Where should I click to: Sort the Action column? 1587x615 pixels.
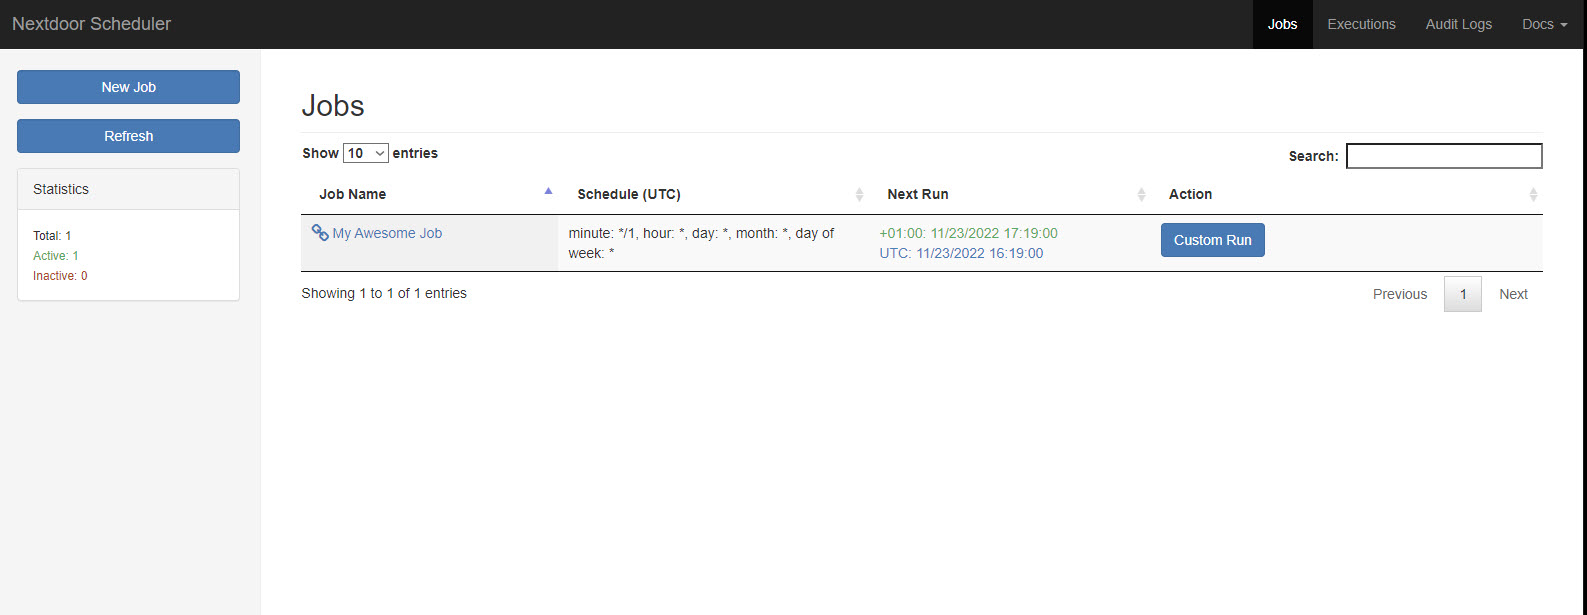1533,194
